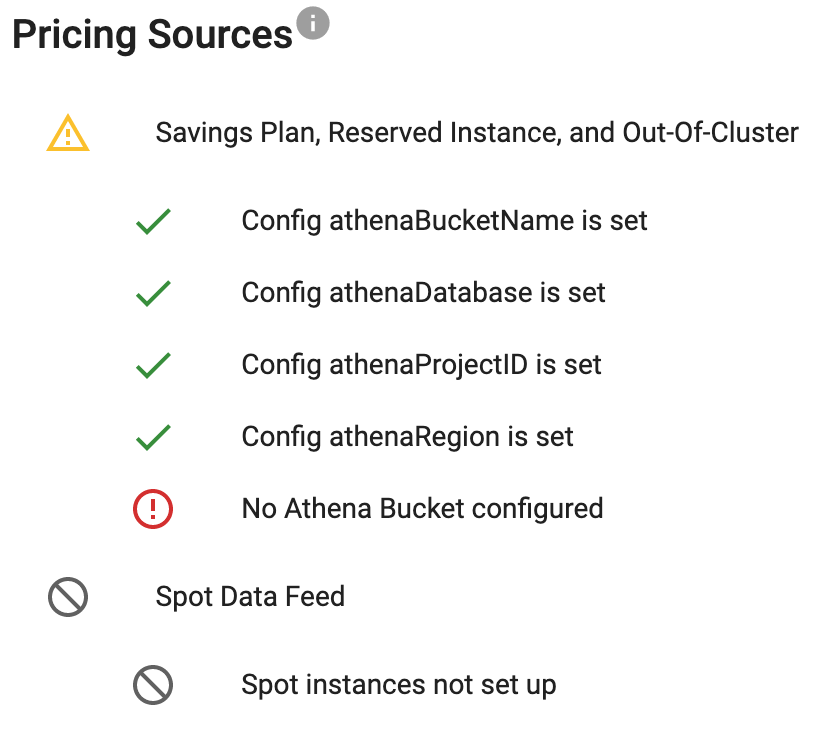Click 'Config athenaRegion is set' text
The height and width of the screenshot is (742, 824).
407,437
